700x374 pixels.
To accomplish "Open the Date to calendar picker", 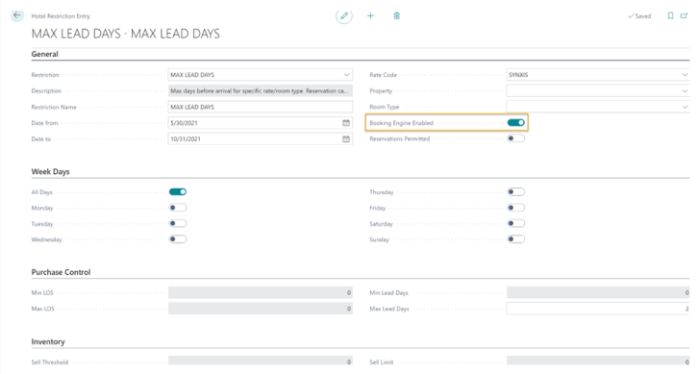I will 346,139.
